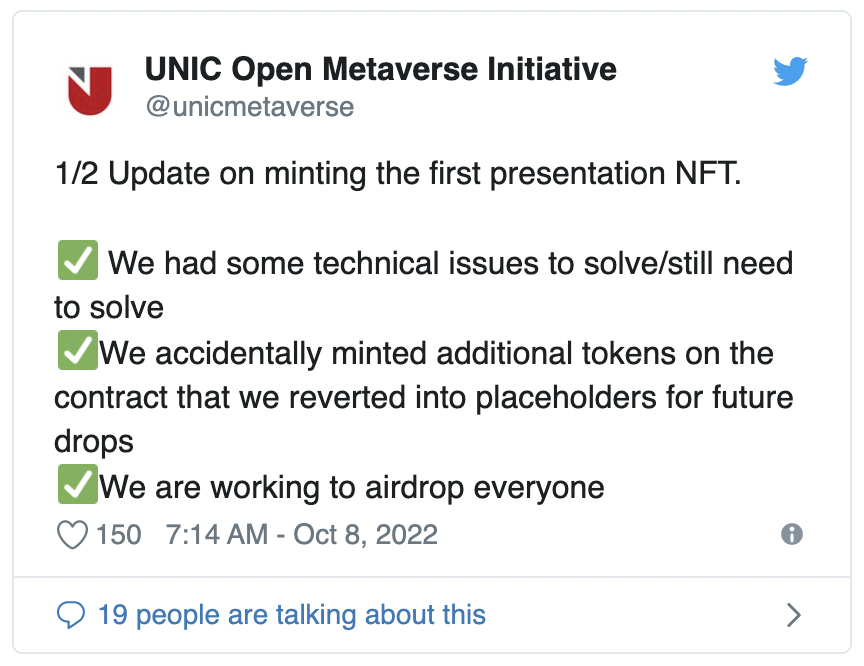
Task: Open the UNIC Open Metaverse Initiative profile name
Action: [381, 69]
